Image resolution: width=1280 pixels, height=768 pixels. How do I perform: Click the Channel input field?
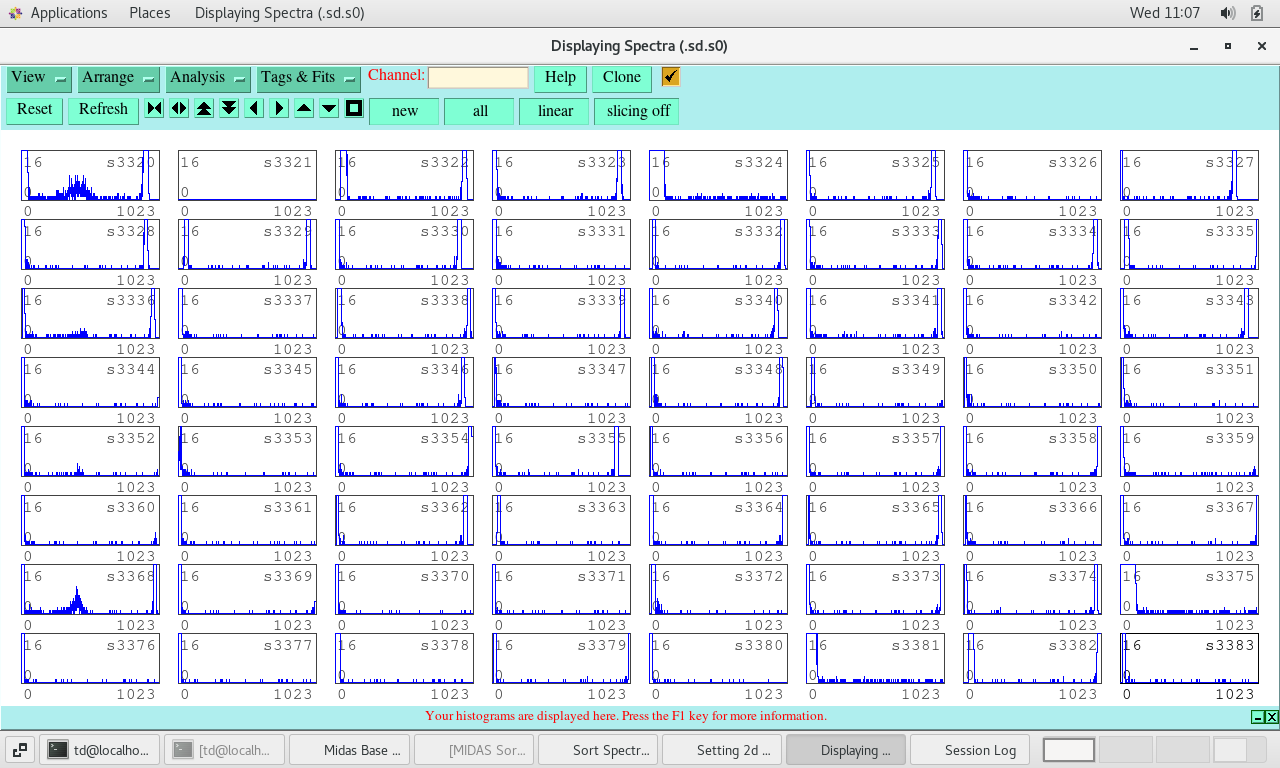pos(478,78)
